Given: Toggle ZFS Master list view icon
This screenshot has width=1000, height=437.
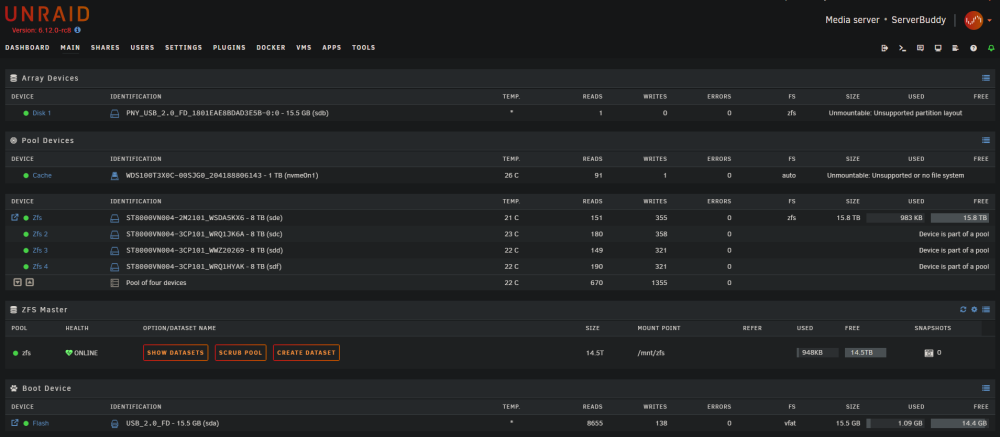Looking at the screenshot, I should pyautogui.click(x=986, y=309).
